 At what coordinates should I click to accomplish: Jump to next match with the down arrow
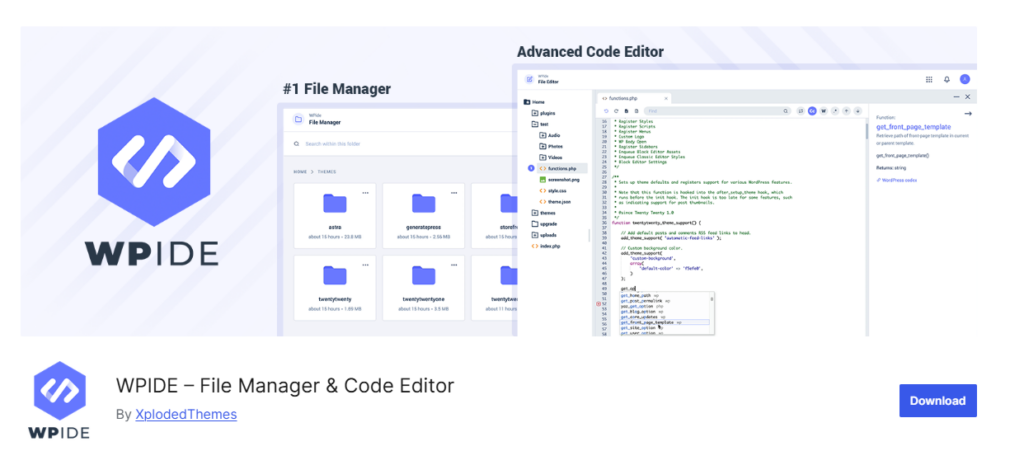(857, 111)
